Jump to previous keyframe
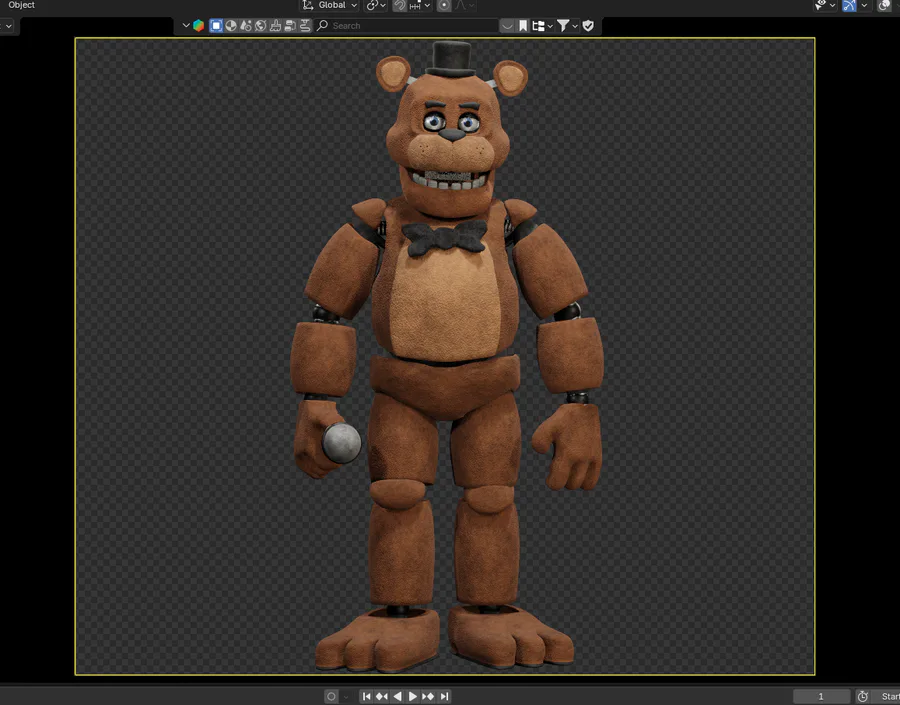Screen dimensions: 900x705 [382, 696]
